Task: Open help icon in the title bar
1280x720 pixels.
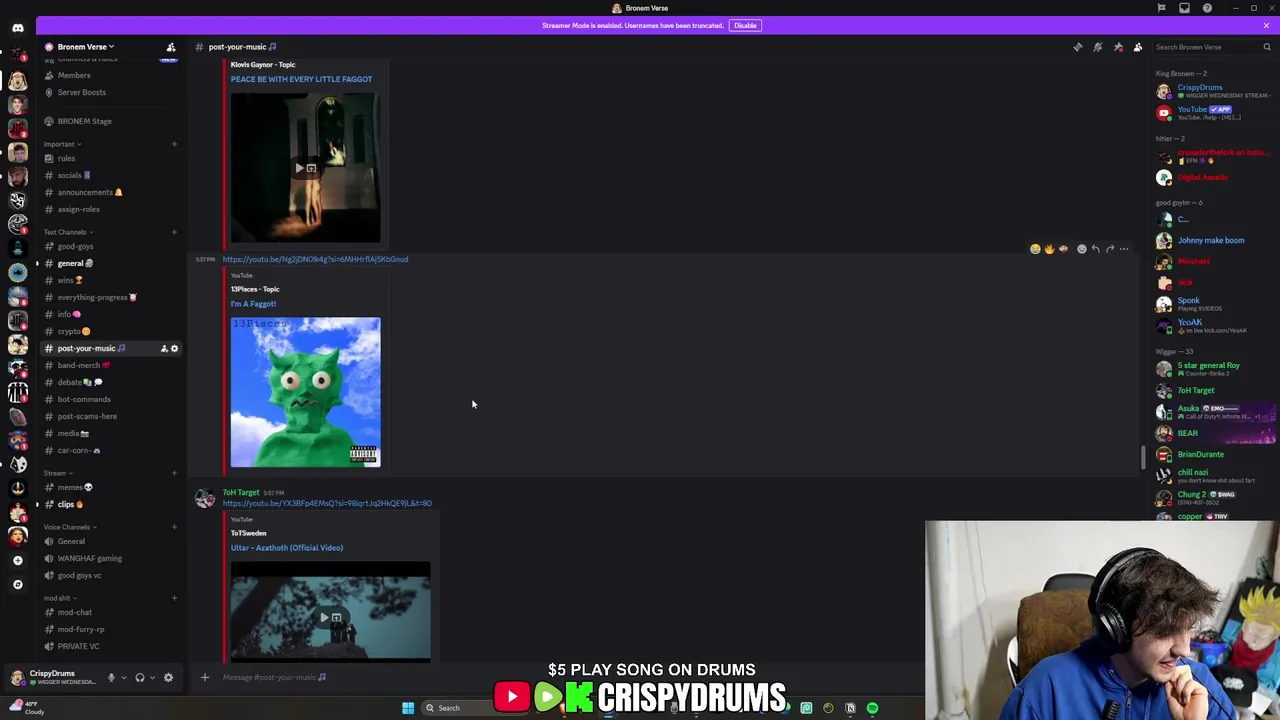Action: 1207,8
